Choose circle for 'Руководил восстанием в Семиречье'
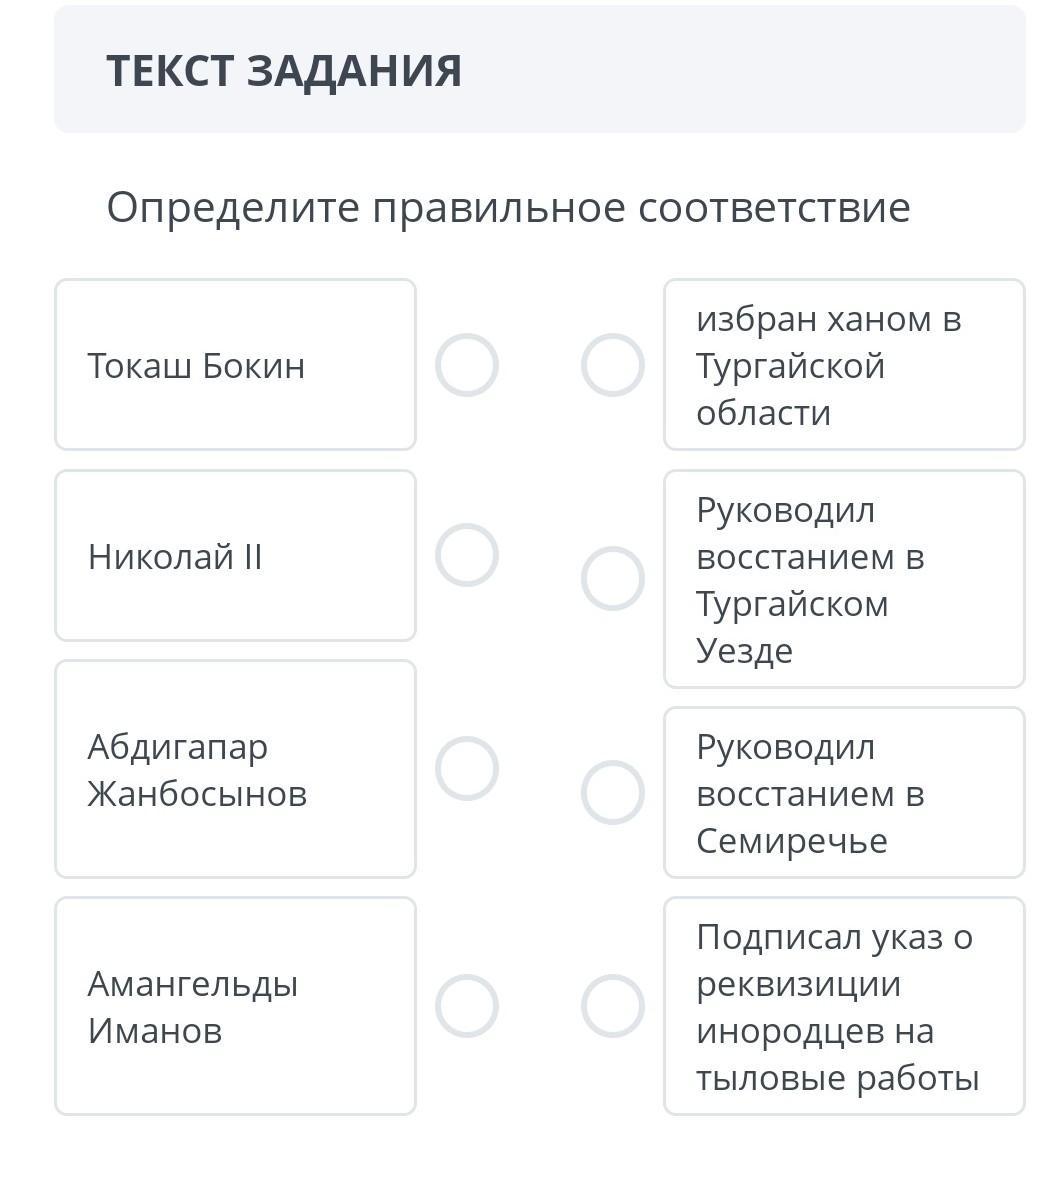 613,792
